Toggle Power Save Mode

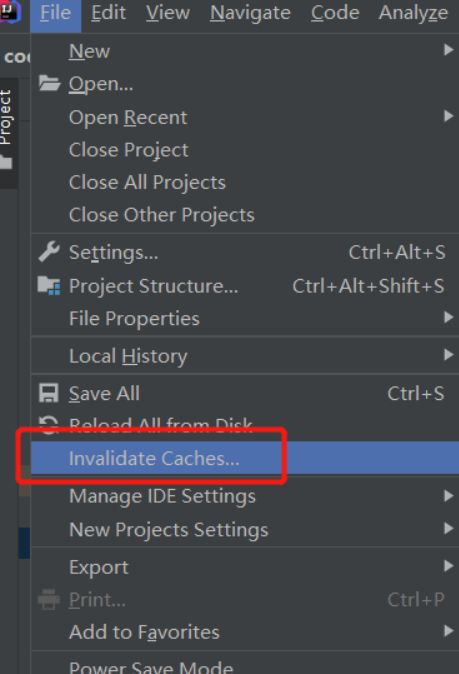[x=245, y=664]
